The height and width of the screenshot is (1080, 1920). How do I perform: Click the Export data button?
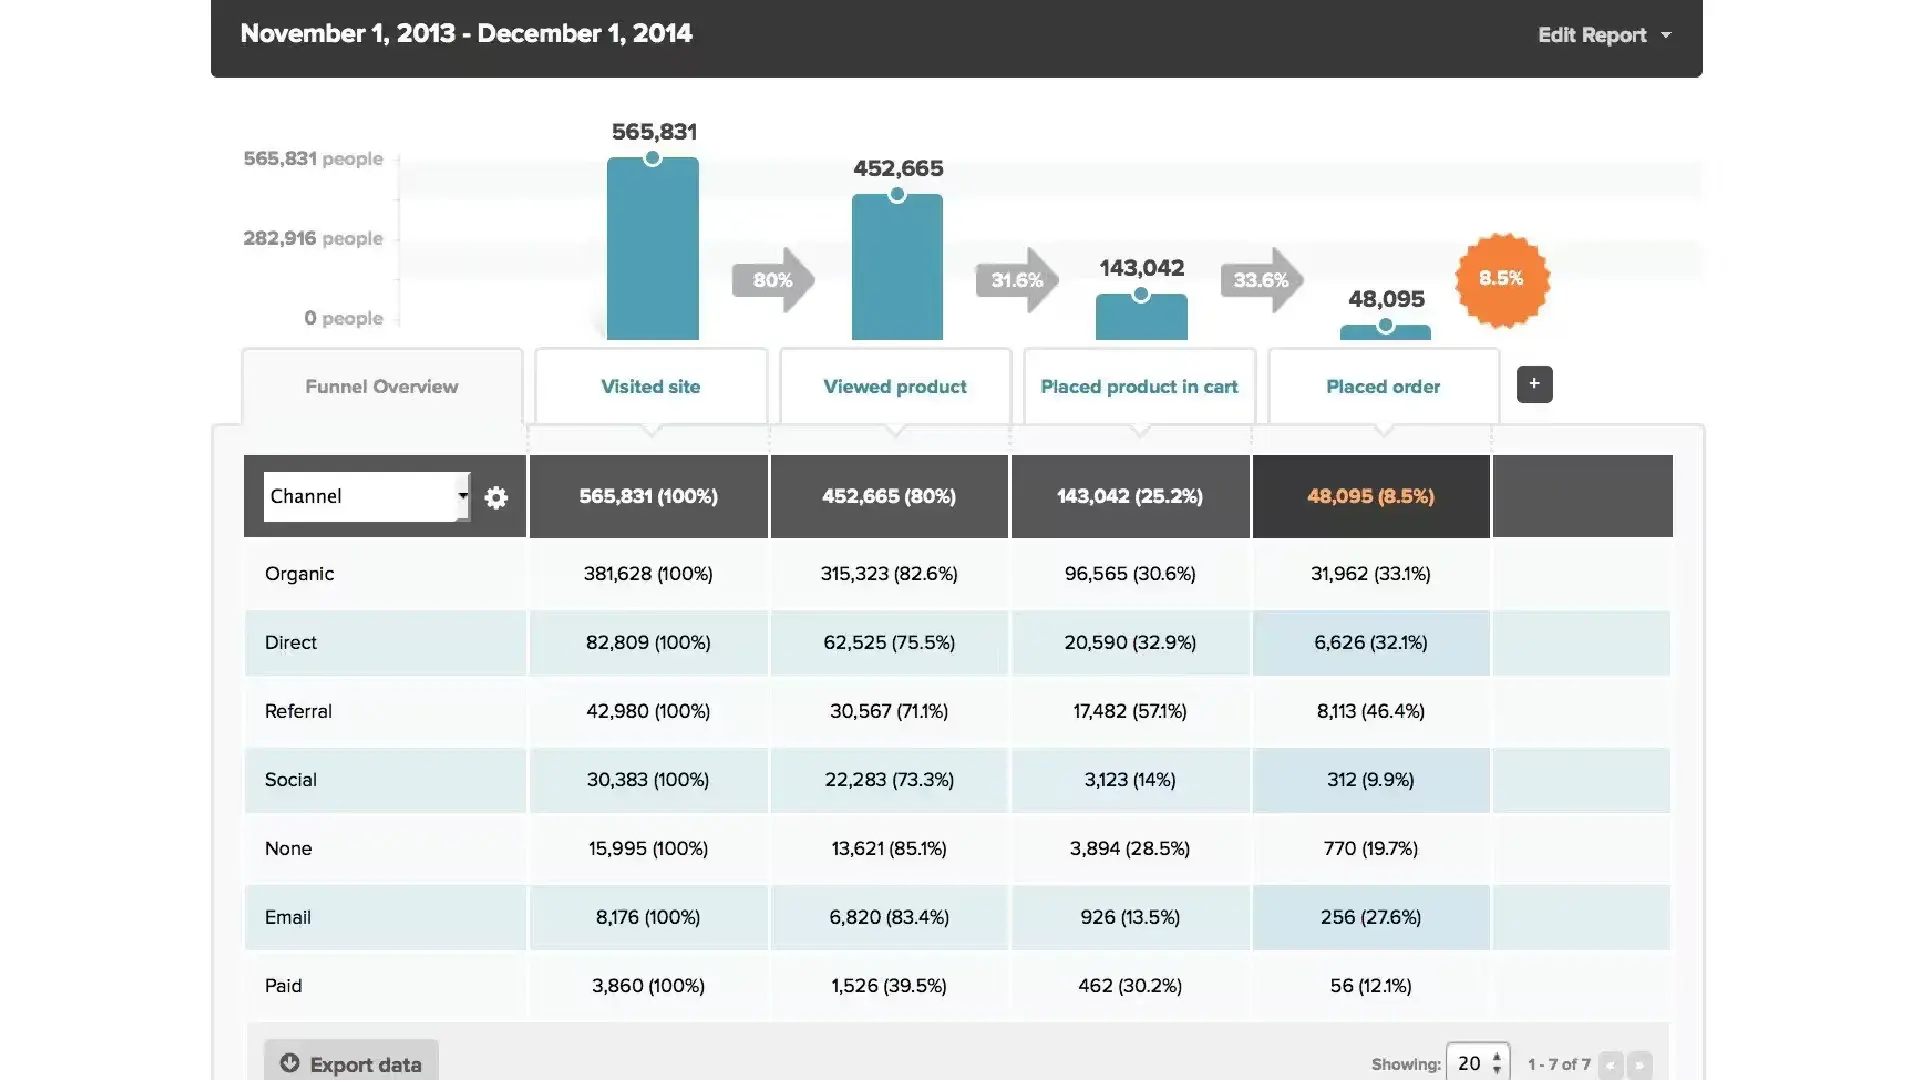351,1064
